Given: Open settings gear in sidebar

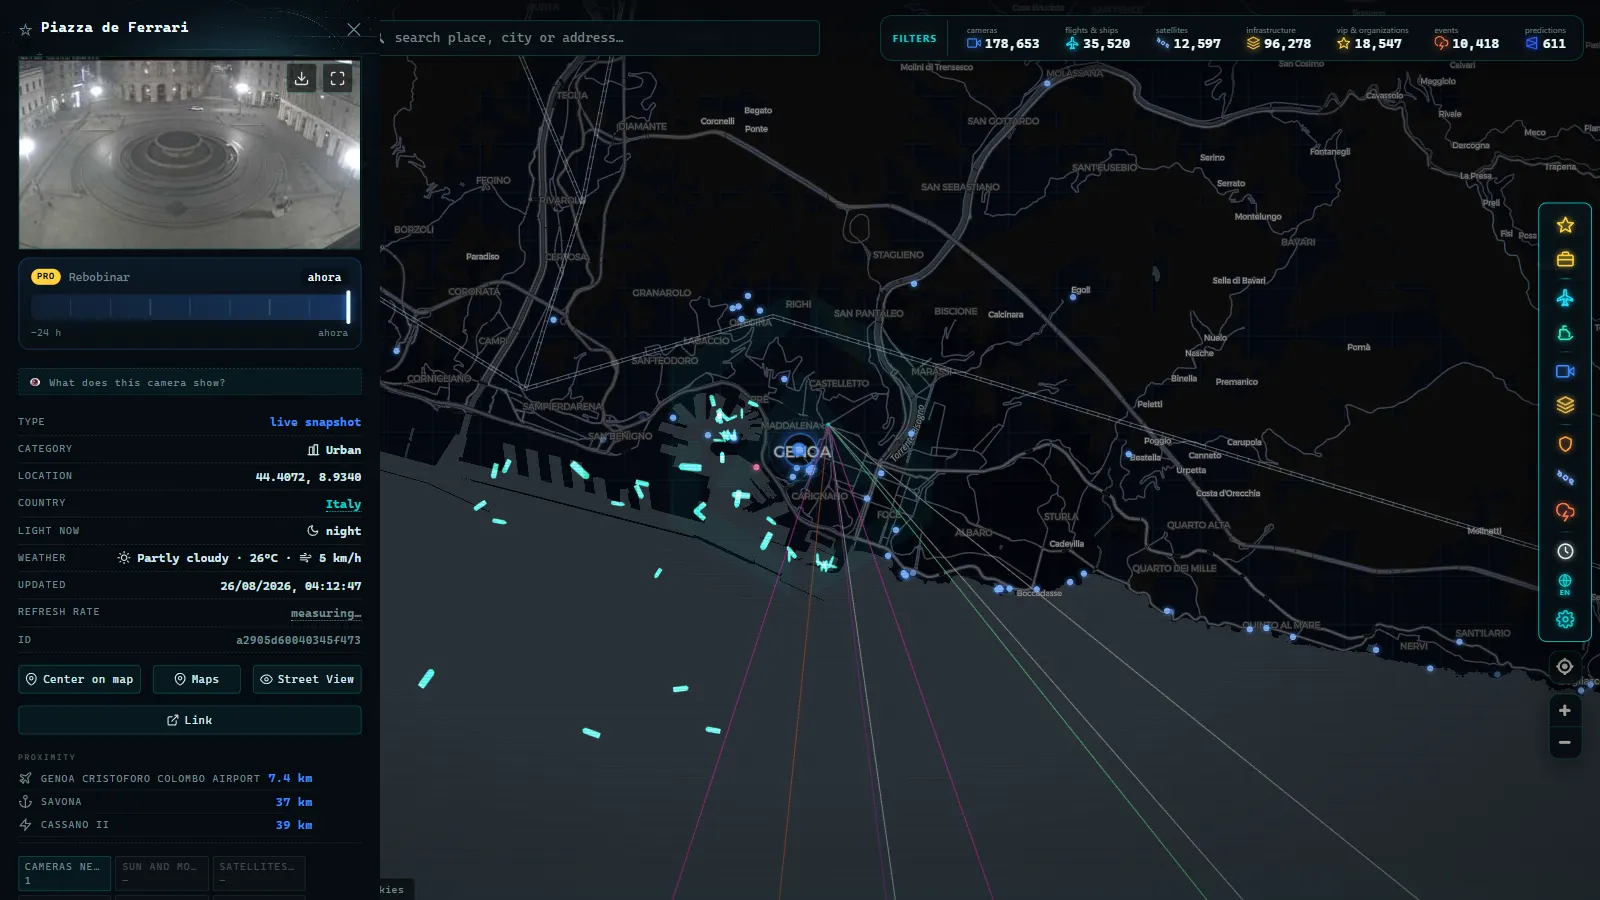Looking at the screenshot, I should point(1565,619).
